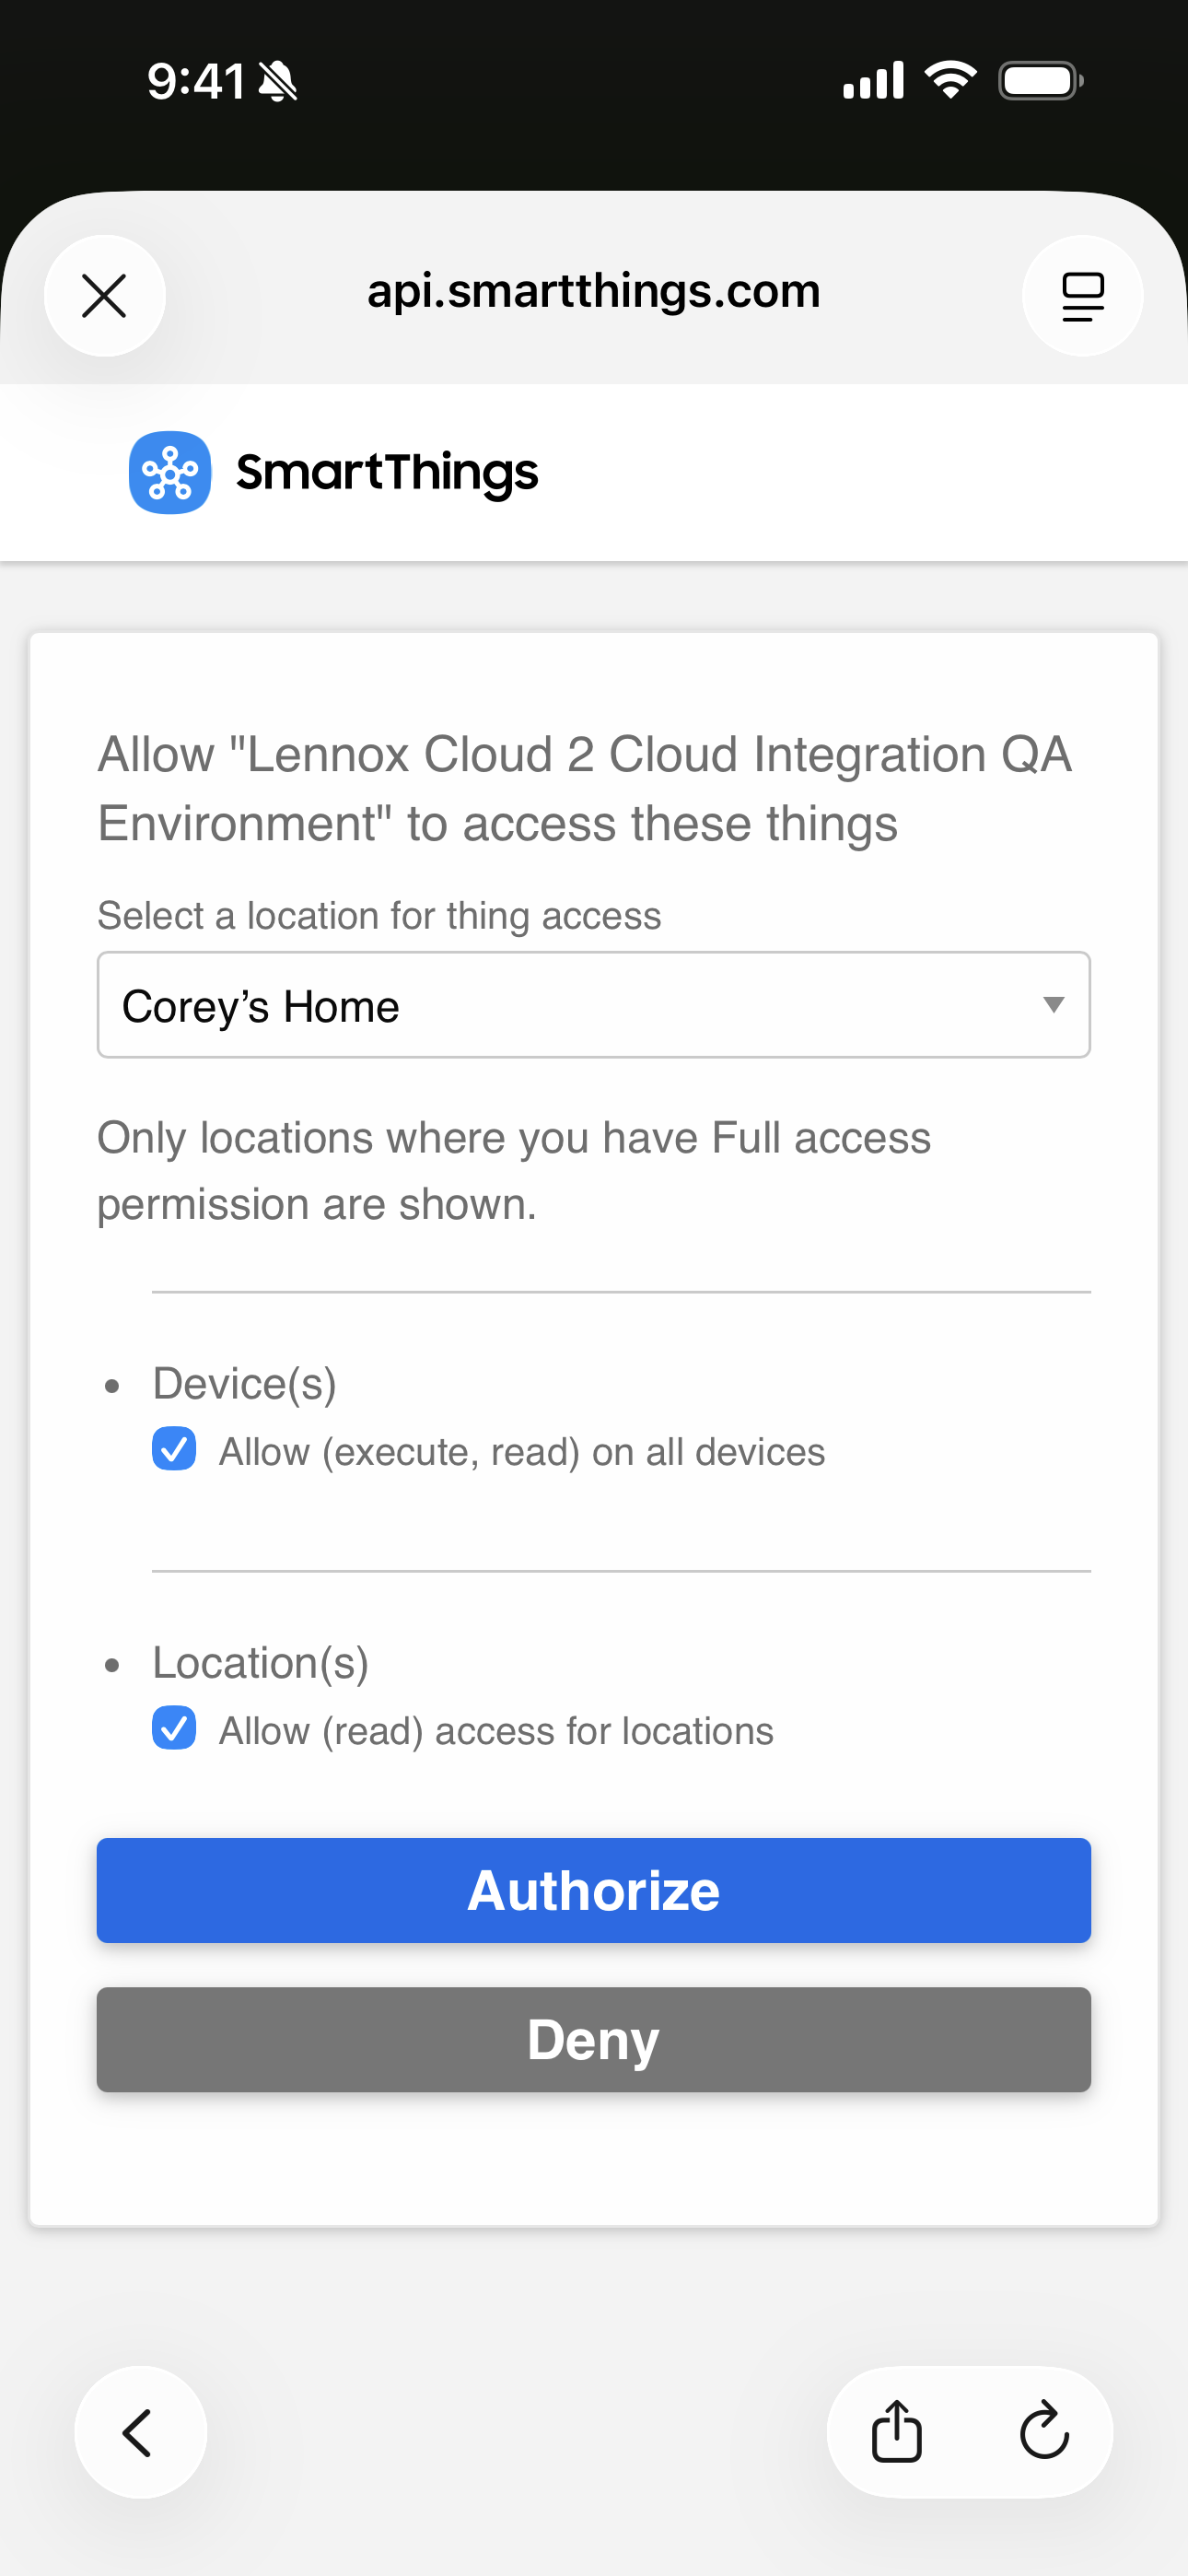Viewport: 1188px width, 2576px height.
Task: Tap the SmartThings logo icon
Action: 170,473
